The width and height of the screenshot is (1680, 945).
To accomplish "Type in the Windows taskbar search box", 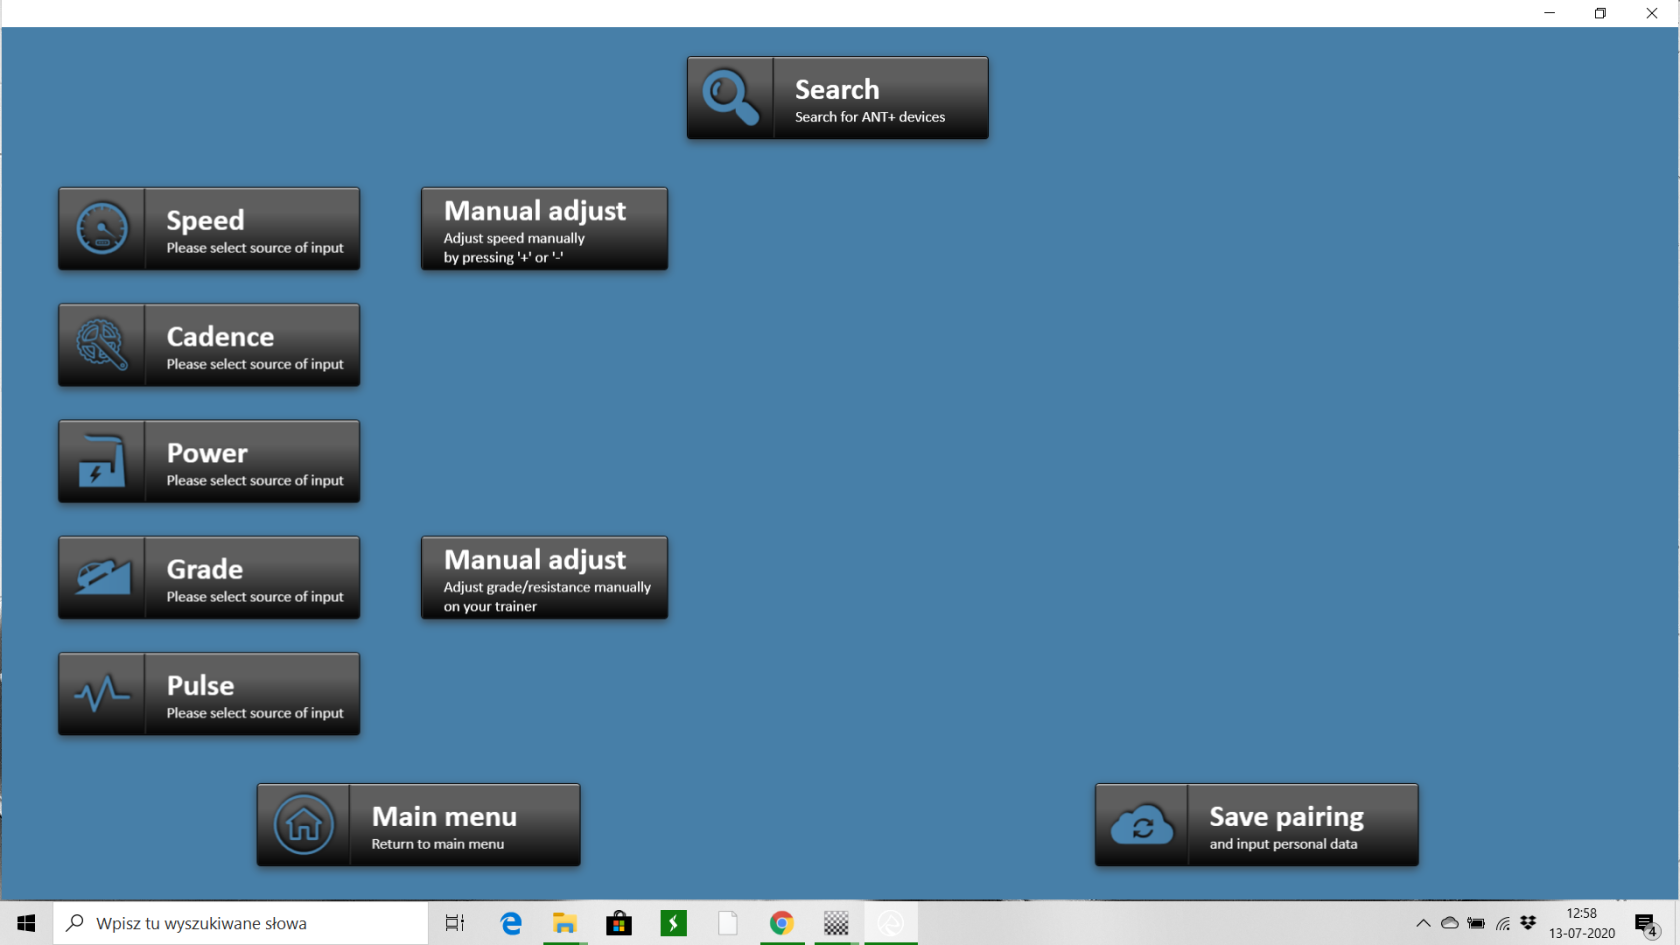I will 240,923.
